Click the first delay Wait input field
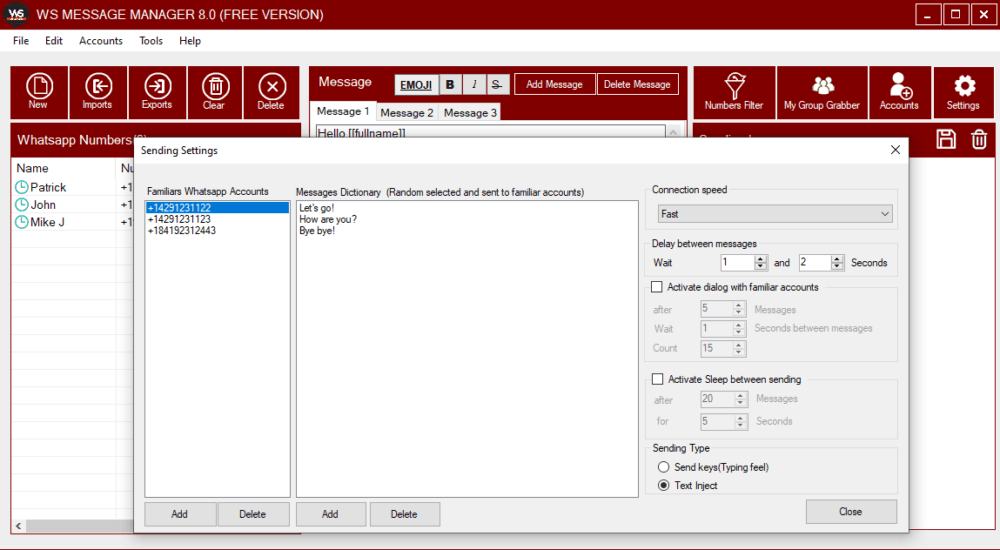The width and height of the screenshot is (1000, 550). 737,262
